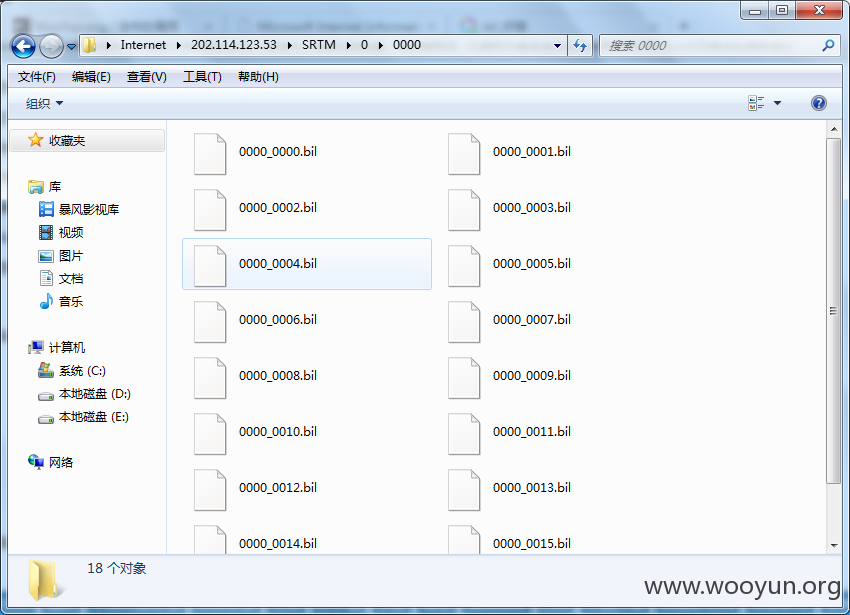
Task: Click the scroll up arrow of file list
Action: point(834,129)
